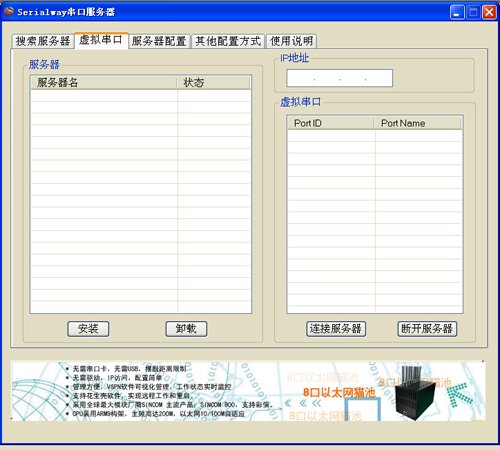Click the Serialway app icon in title bar
Image resolution: width=500 pixels, height=450 pixels.
pos(9,12)
